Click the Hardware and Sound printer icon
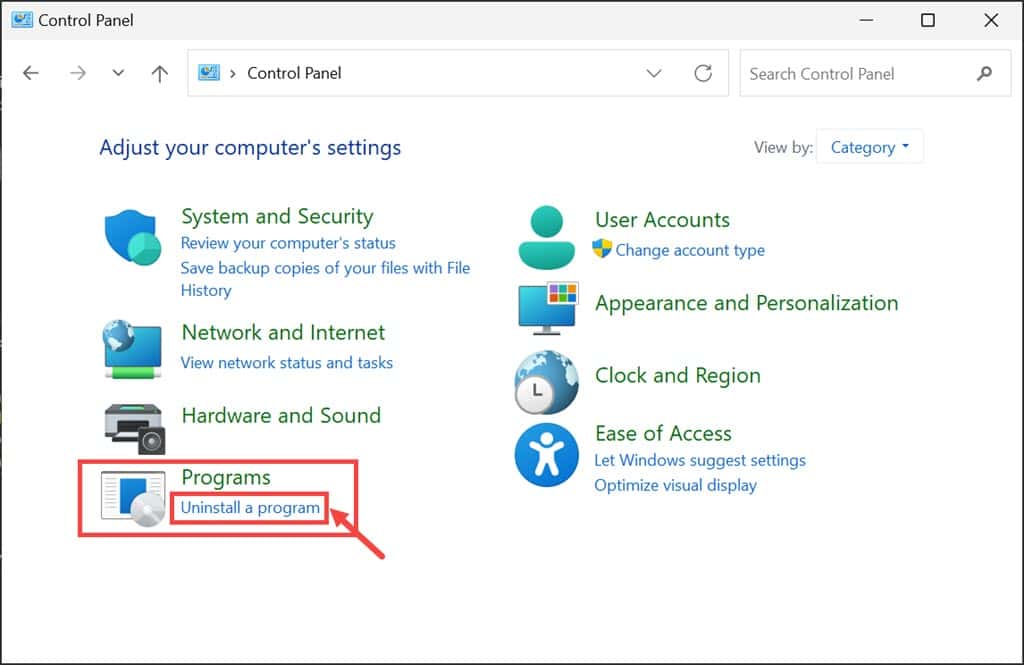Image resolution: width=1024 pixels, height=665 pixels. pos(135,429)
